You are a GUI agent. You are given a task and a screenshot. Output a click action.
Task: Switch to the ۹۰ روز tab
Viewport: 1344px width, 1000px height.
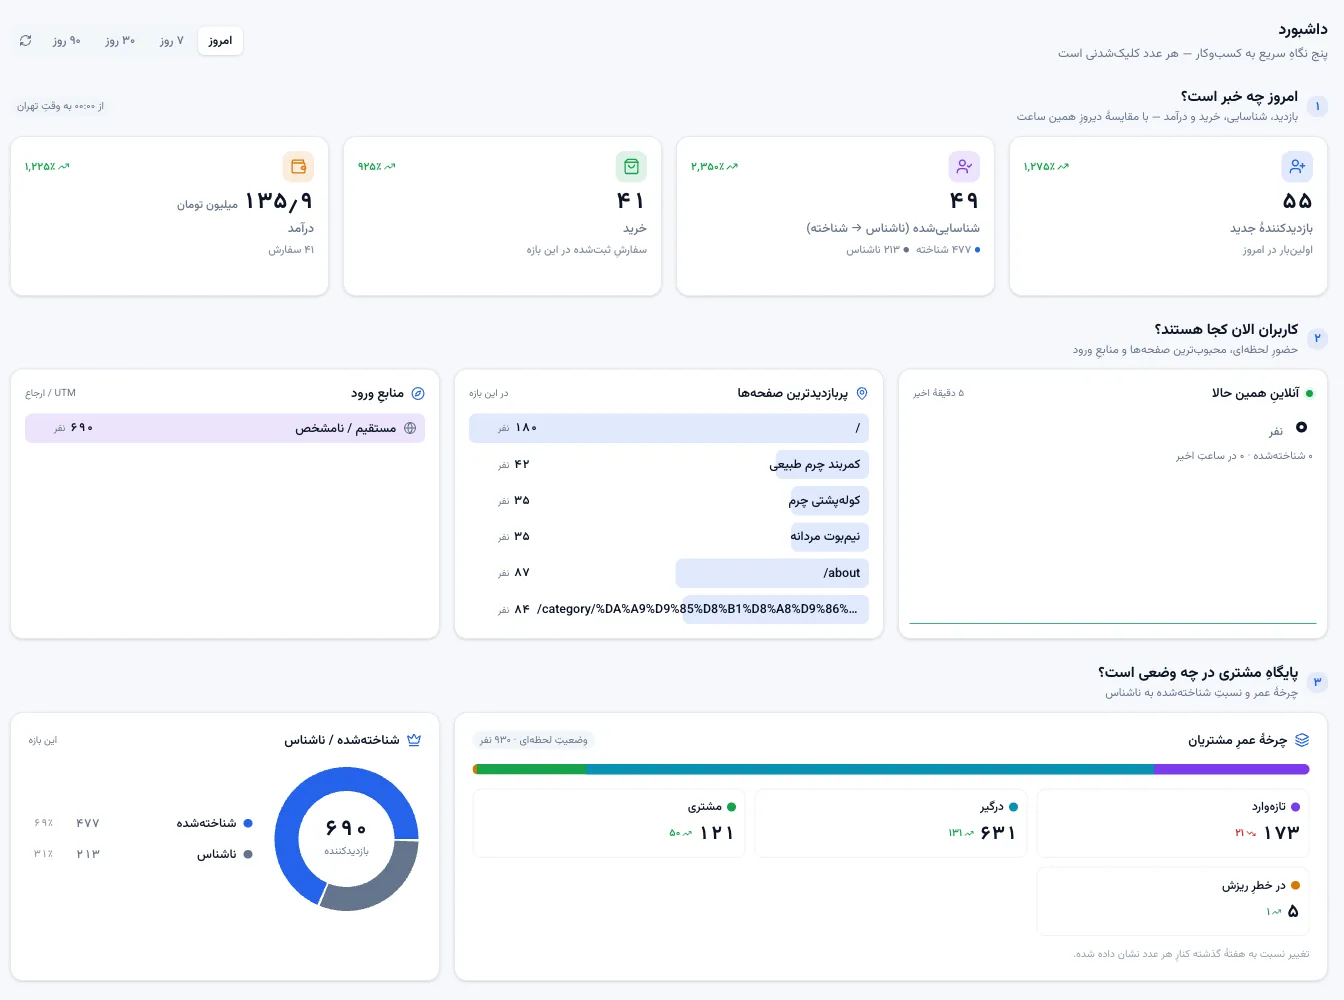pyautogui.click(x=67, y=41)
